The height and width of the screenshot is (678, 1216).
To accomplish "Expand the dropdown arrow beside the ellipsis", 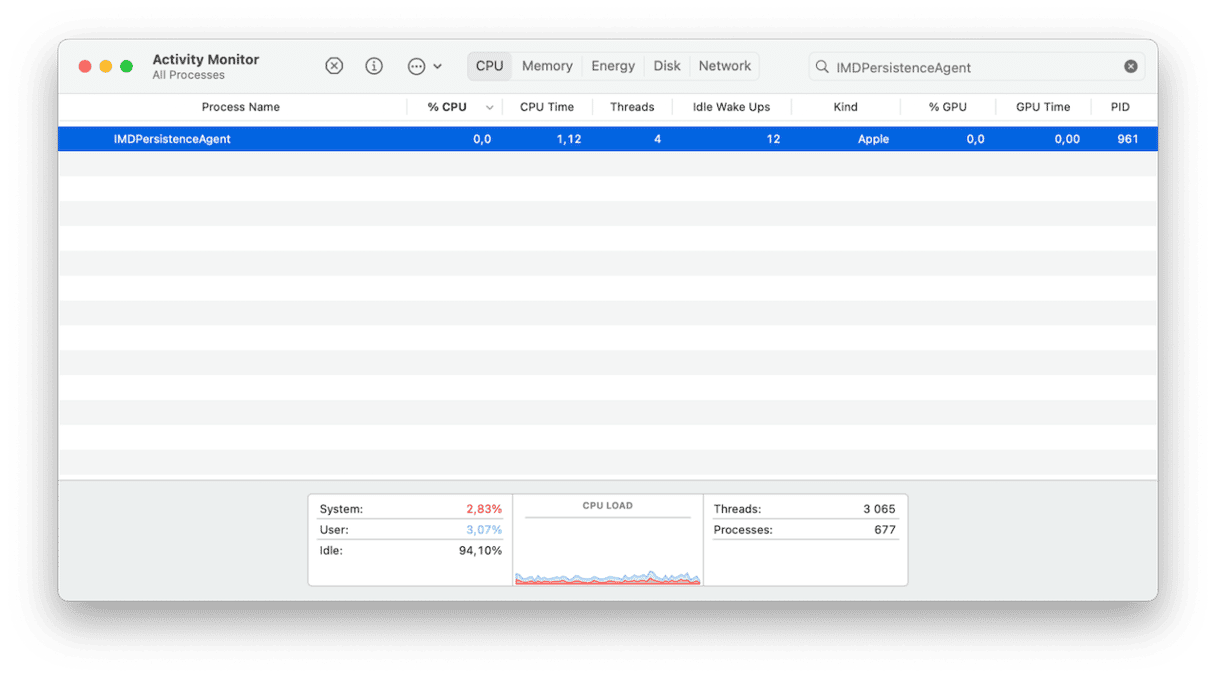I will coord(438,67).
